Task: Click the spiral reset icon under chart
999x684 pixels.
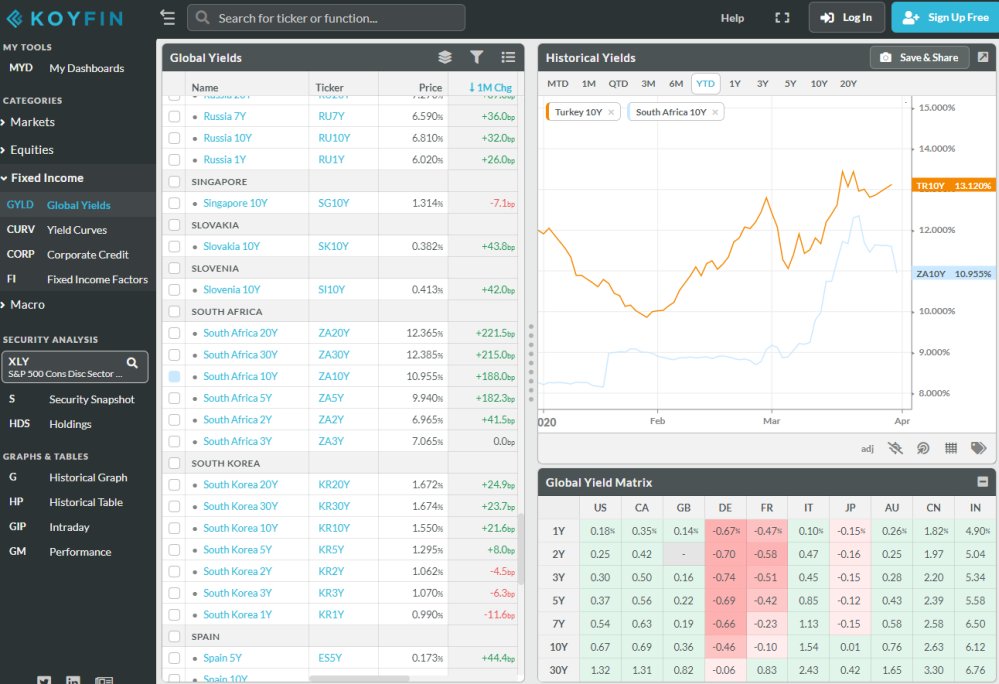Action: pos(923,448)
